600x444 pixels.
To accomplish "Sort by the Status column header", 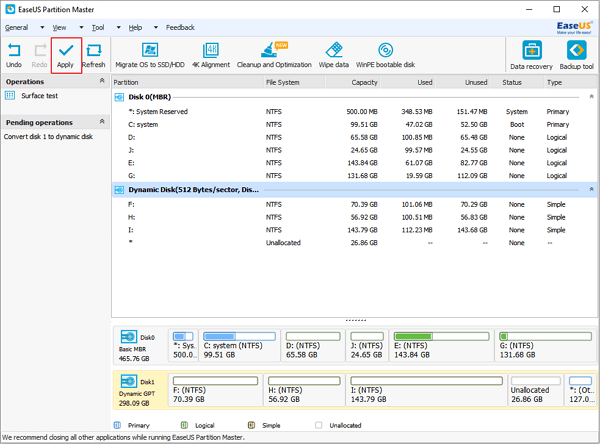I will [517, 82].
